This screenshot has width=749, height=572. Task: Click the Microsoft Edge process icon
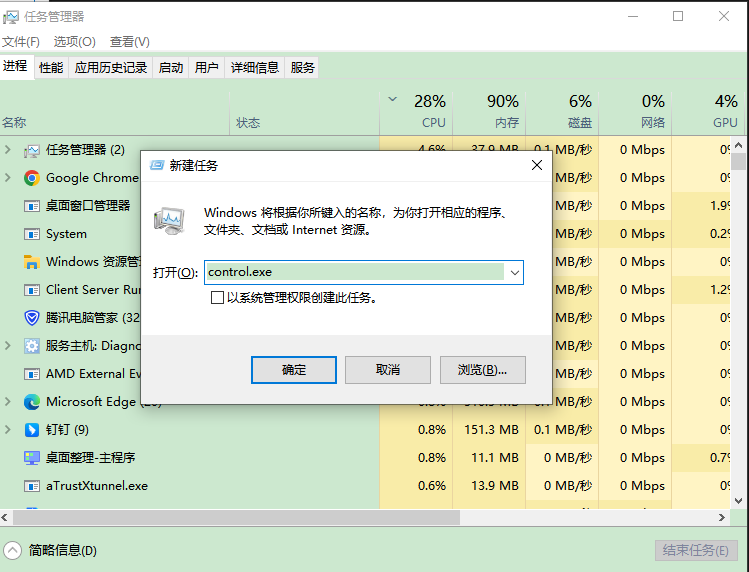coord(32,402)
